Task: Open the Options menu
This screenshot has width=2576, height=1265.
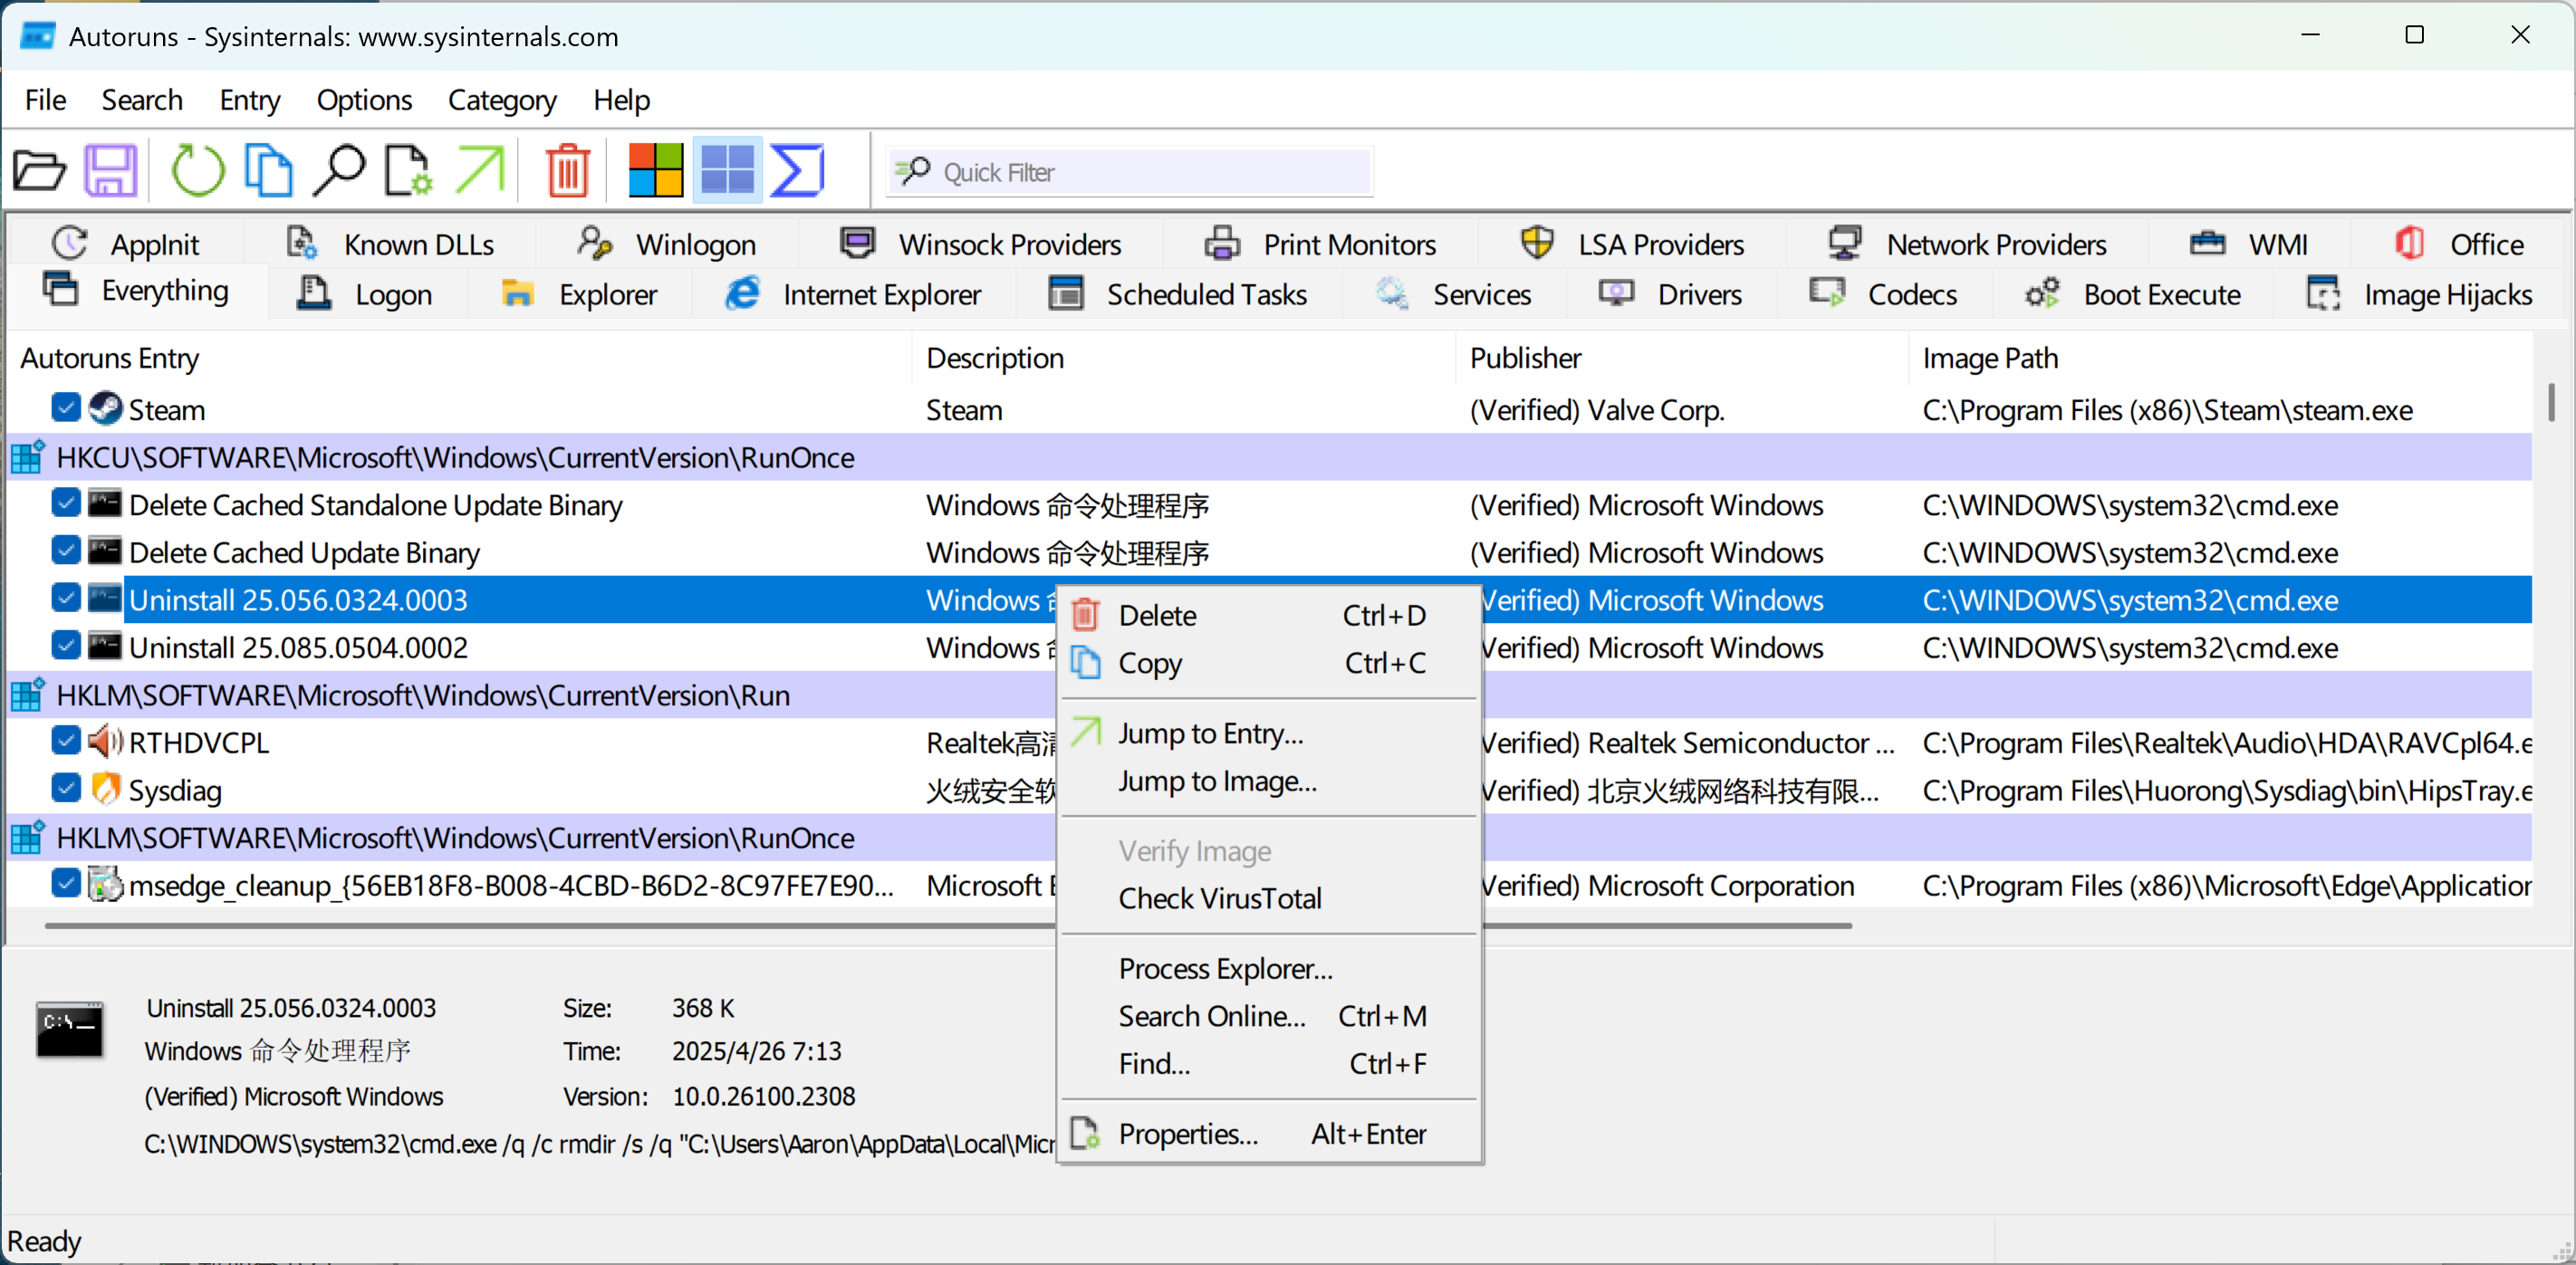Action: pos(364,100)
